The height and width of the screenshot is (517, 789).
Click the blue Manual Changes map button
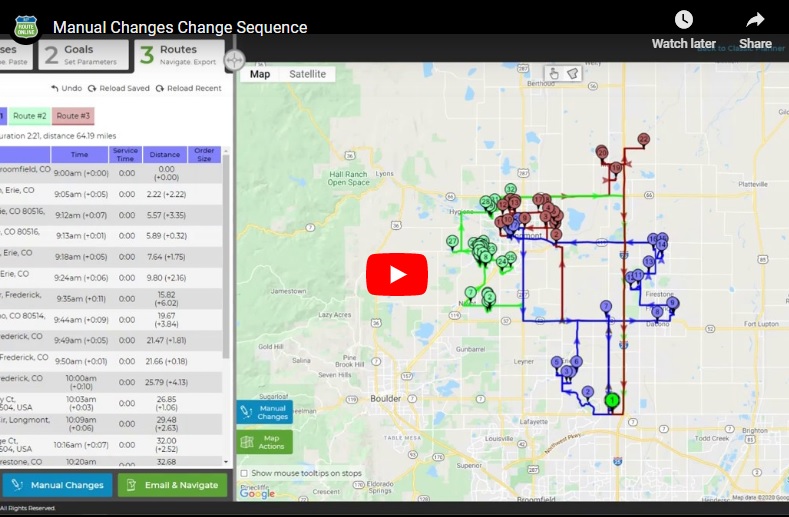click(x=265, y=412)
